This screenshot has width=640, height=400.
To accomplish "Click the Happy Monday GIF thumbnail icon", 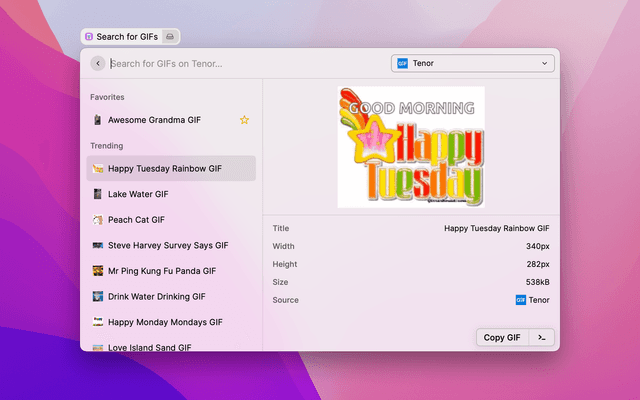I will click(98, 322).
